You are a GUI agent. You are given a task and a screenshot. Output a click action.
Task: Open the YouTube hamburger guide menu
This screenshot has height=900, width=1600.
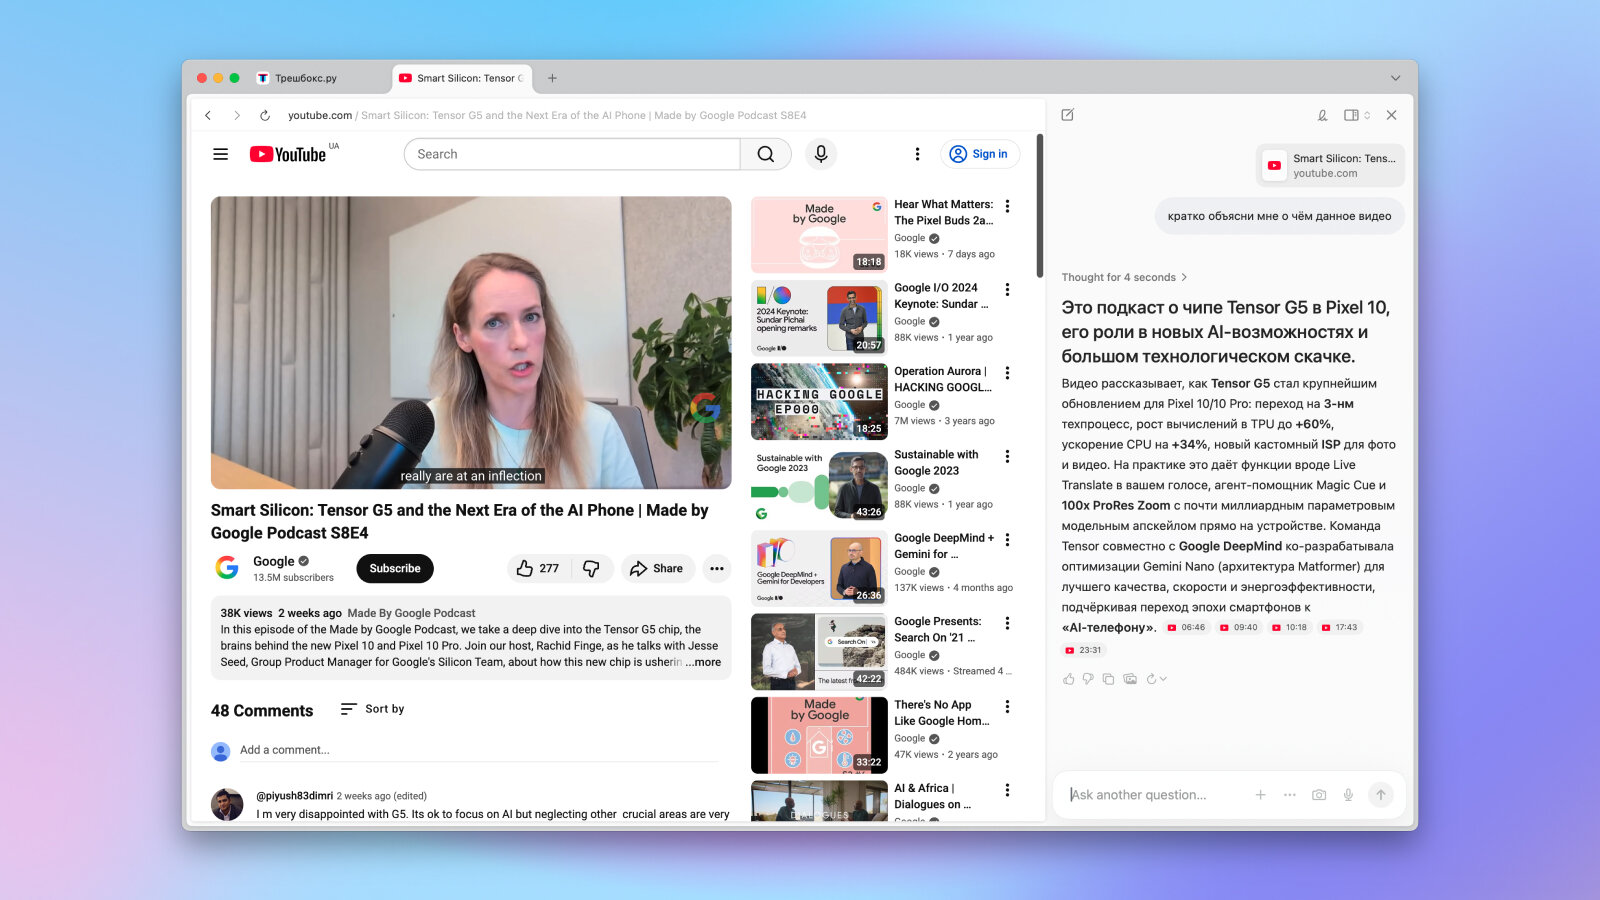point(220,154)
